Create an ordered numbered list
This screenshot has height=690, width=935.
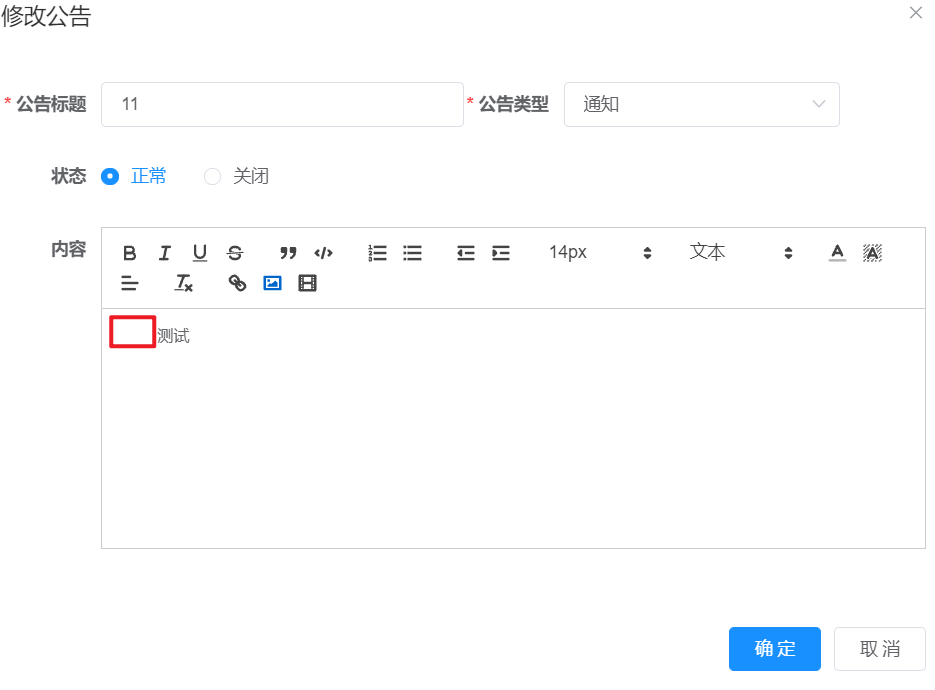click(377, 253)
